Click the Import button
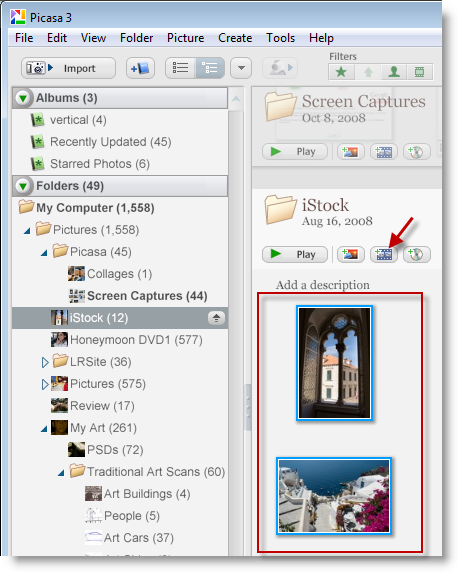The width and height of the screenshot is (458, 572). 68,68
